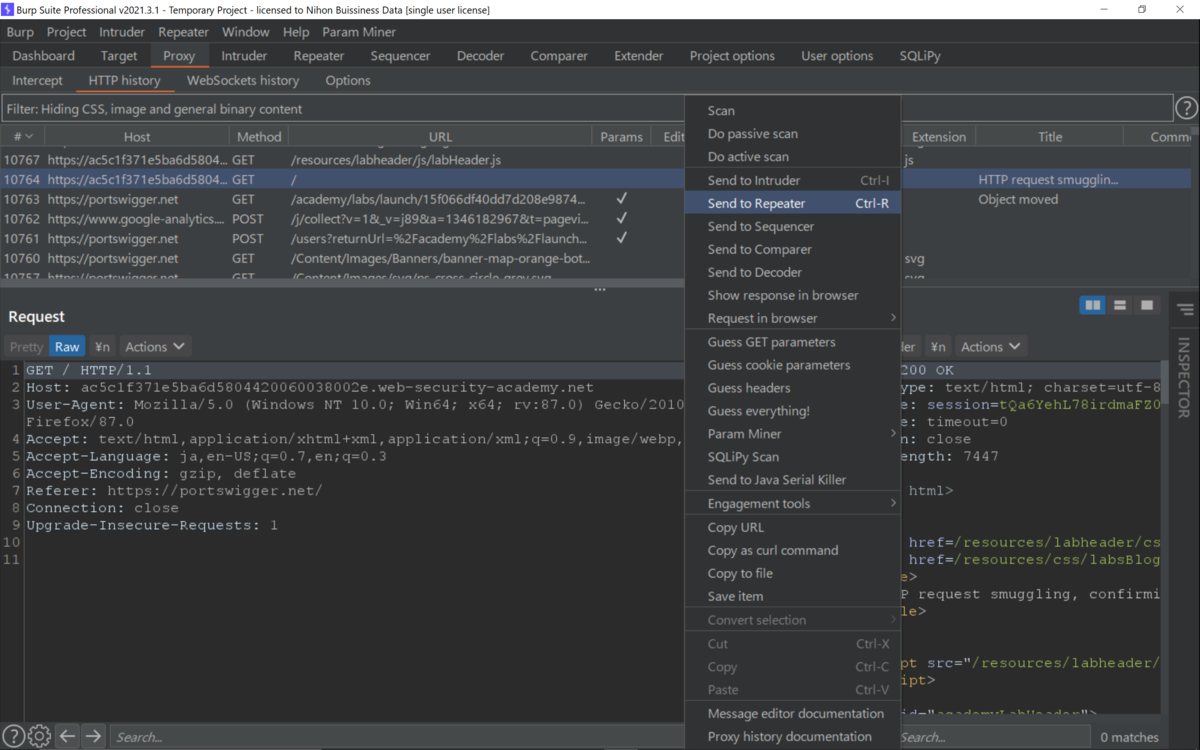
Task: Toggle ¥n character display in the Request editor
Action: (101, 346)
